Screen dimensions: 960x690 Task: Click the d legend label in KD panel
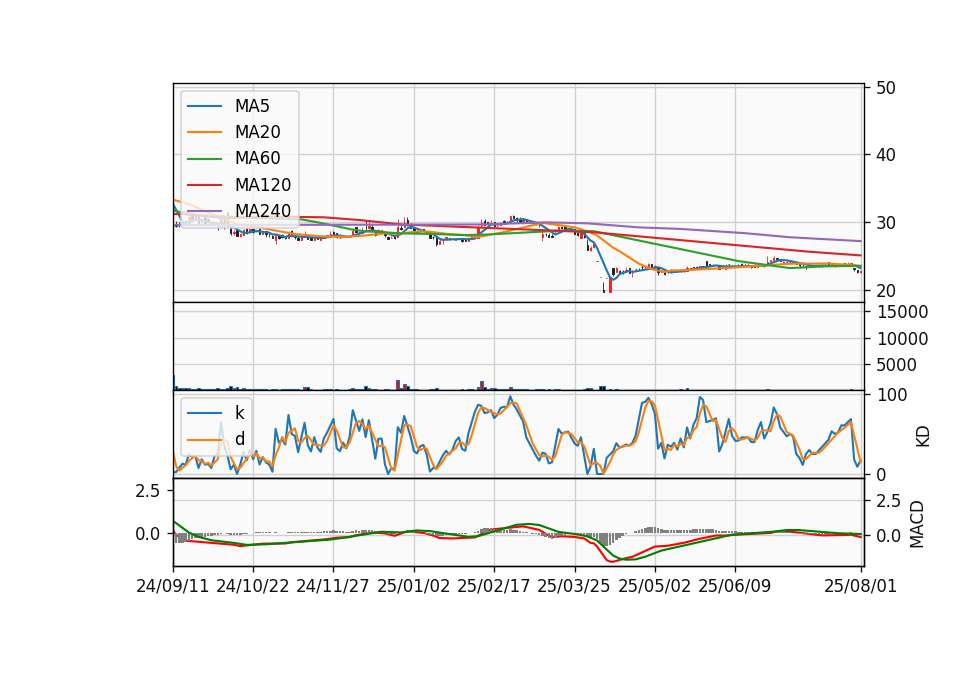point(239,439)
